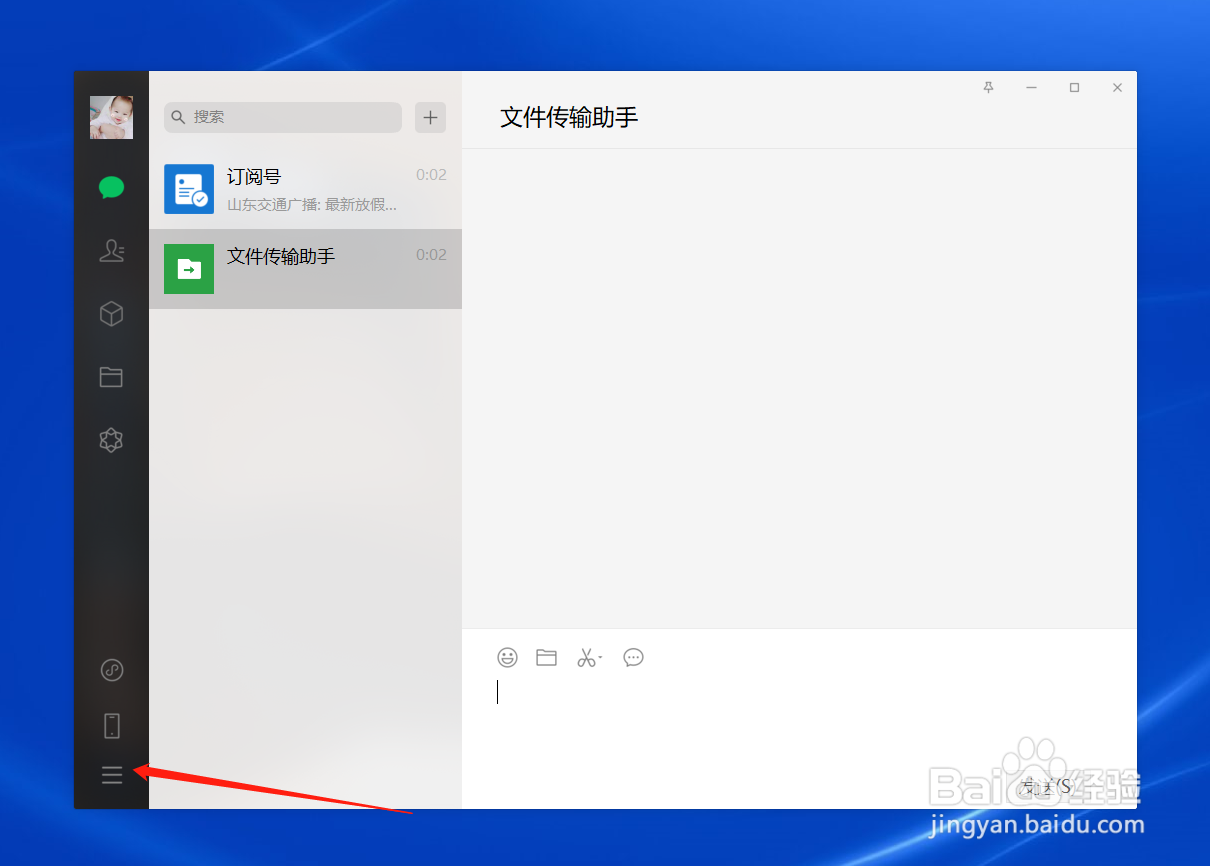Screen dimensions: 1210x866
Task: Switch to the Chats tab icon
Action: click(111, 188)
